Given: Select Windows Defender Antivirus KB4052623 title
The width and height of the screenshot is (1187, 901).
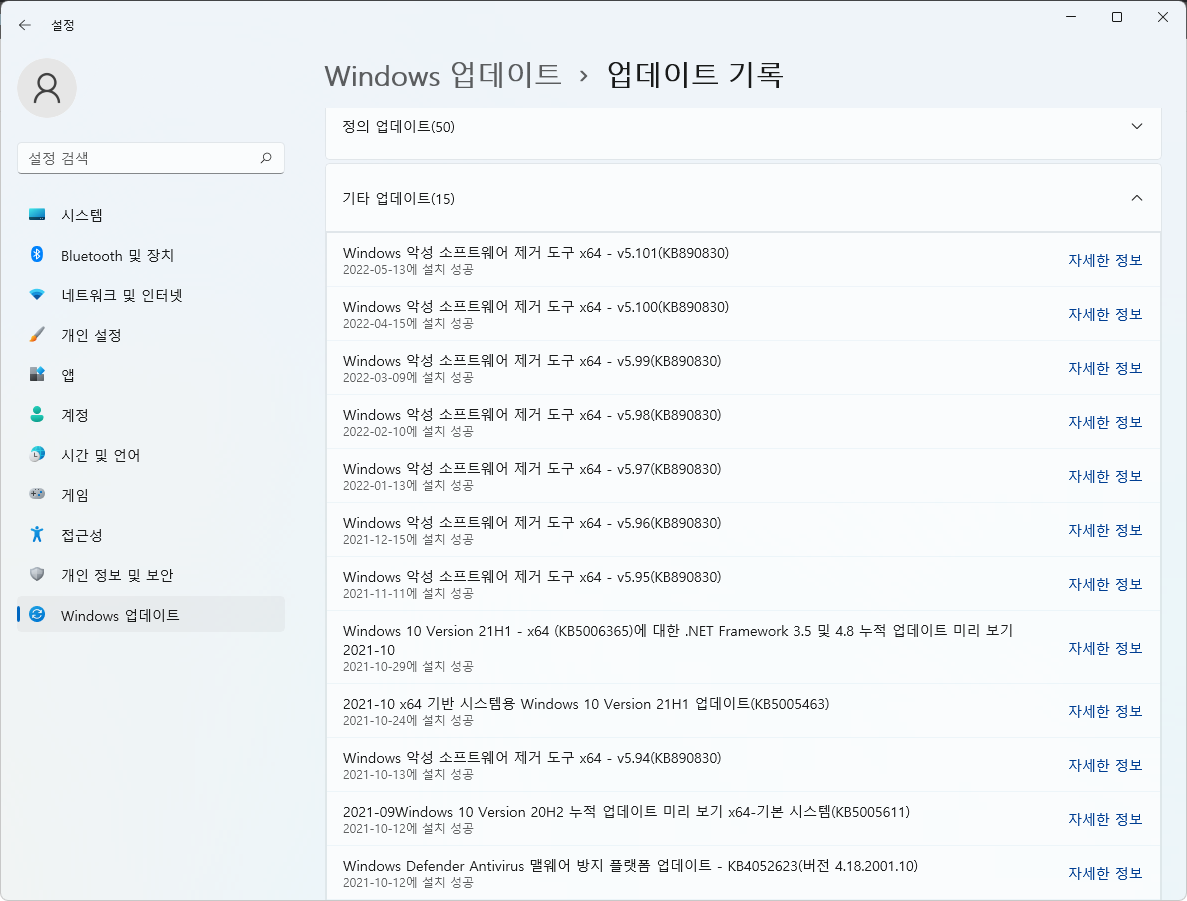Looking at the screenshot, I should [630, 865].
